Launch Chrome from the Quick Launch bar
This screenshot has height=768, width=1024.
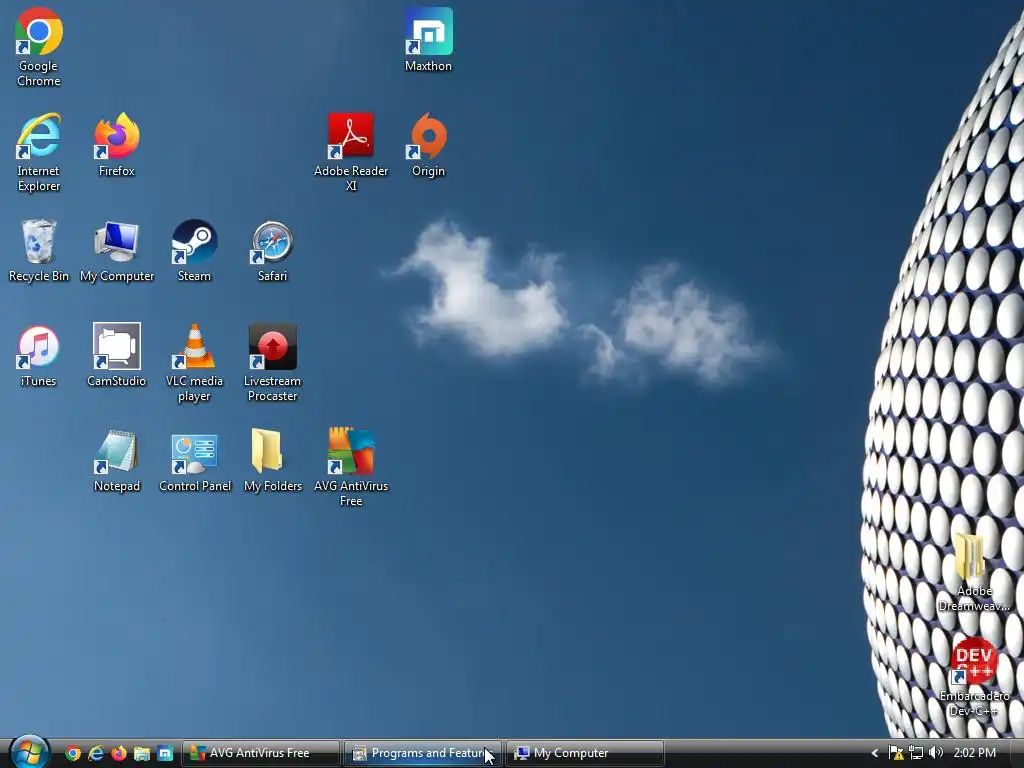pos(73,753)
